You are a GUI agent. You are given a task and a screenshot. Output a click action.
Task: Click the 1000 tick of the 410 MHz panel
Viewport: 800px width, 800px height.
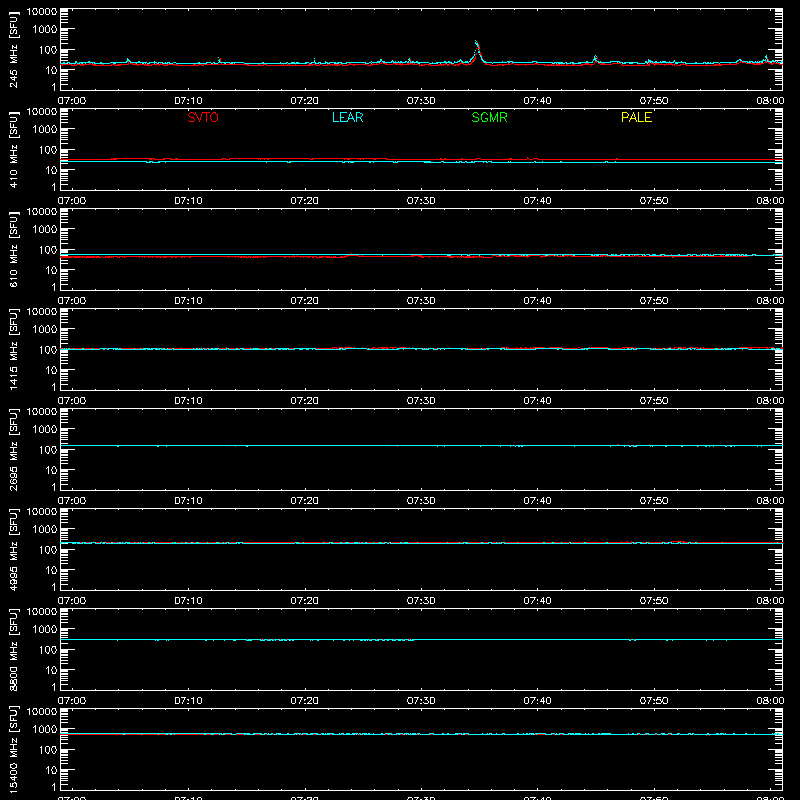point(45,129)
